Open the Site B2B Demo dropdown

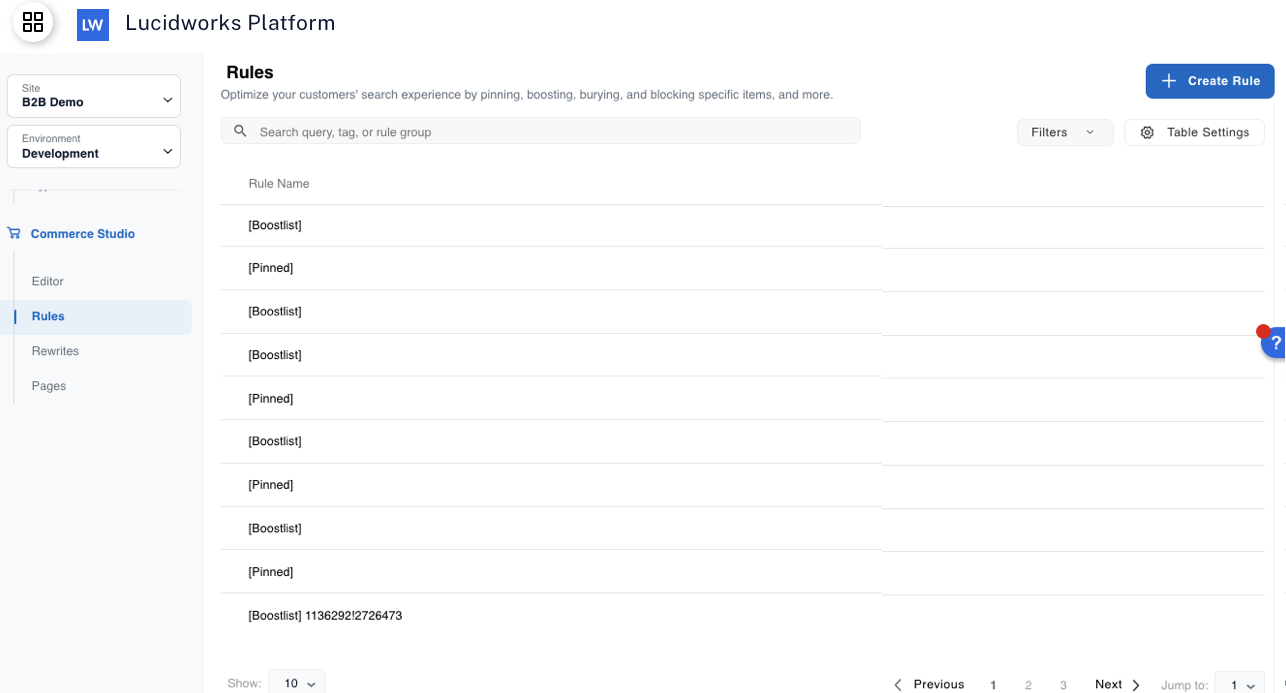pos(94,96)
